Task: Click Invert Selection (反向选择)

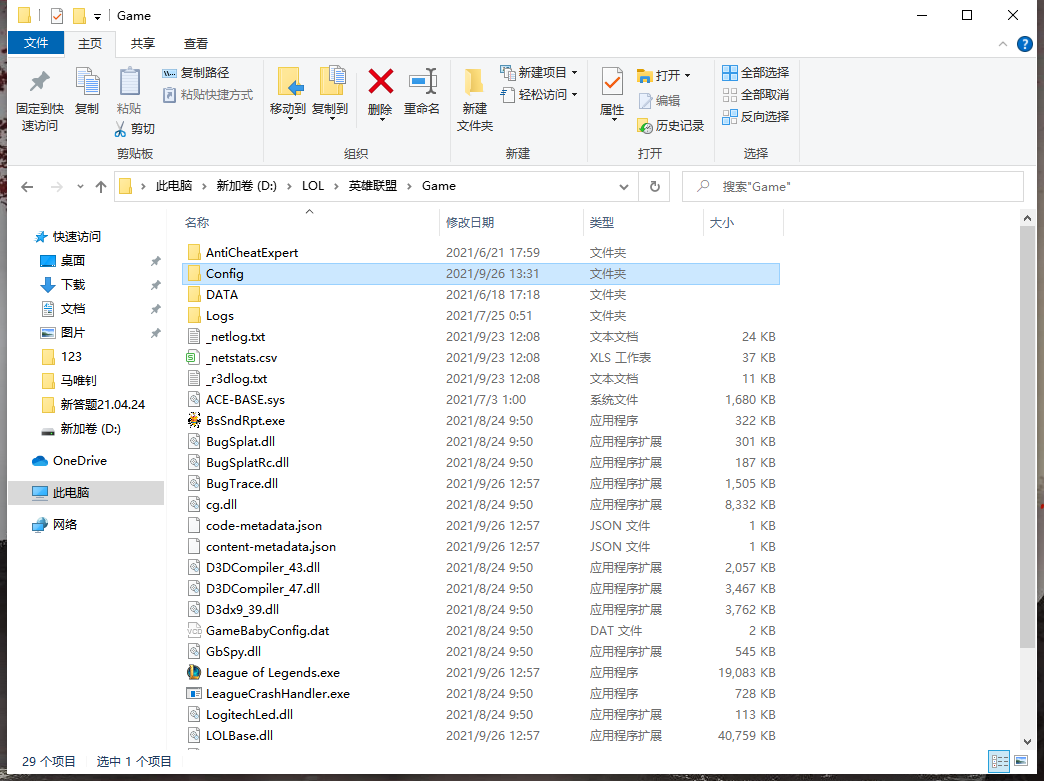Action: (x=756, y=117)
